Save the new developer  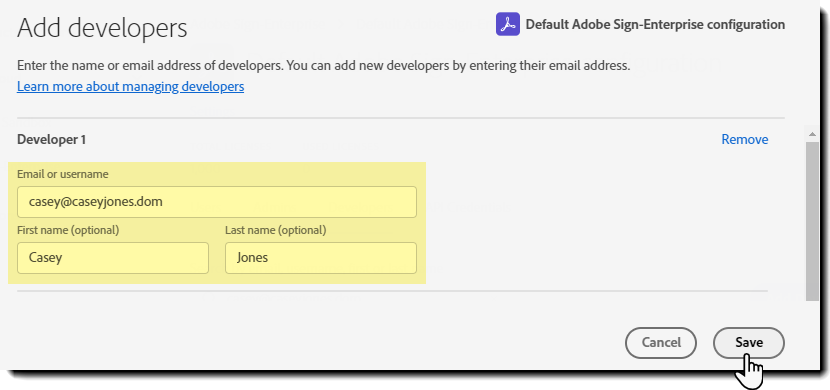point(749,343)
